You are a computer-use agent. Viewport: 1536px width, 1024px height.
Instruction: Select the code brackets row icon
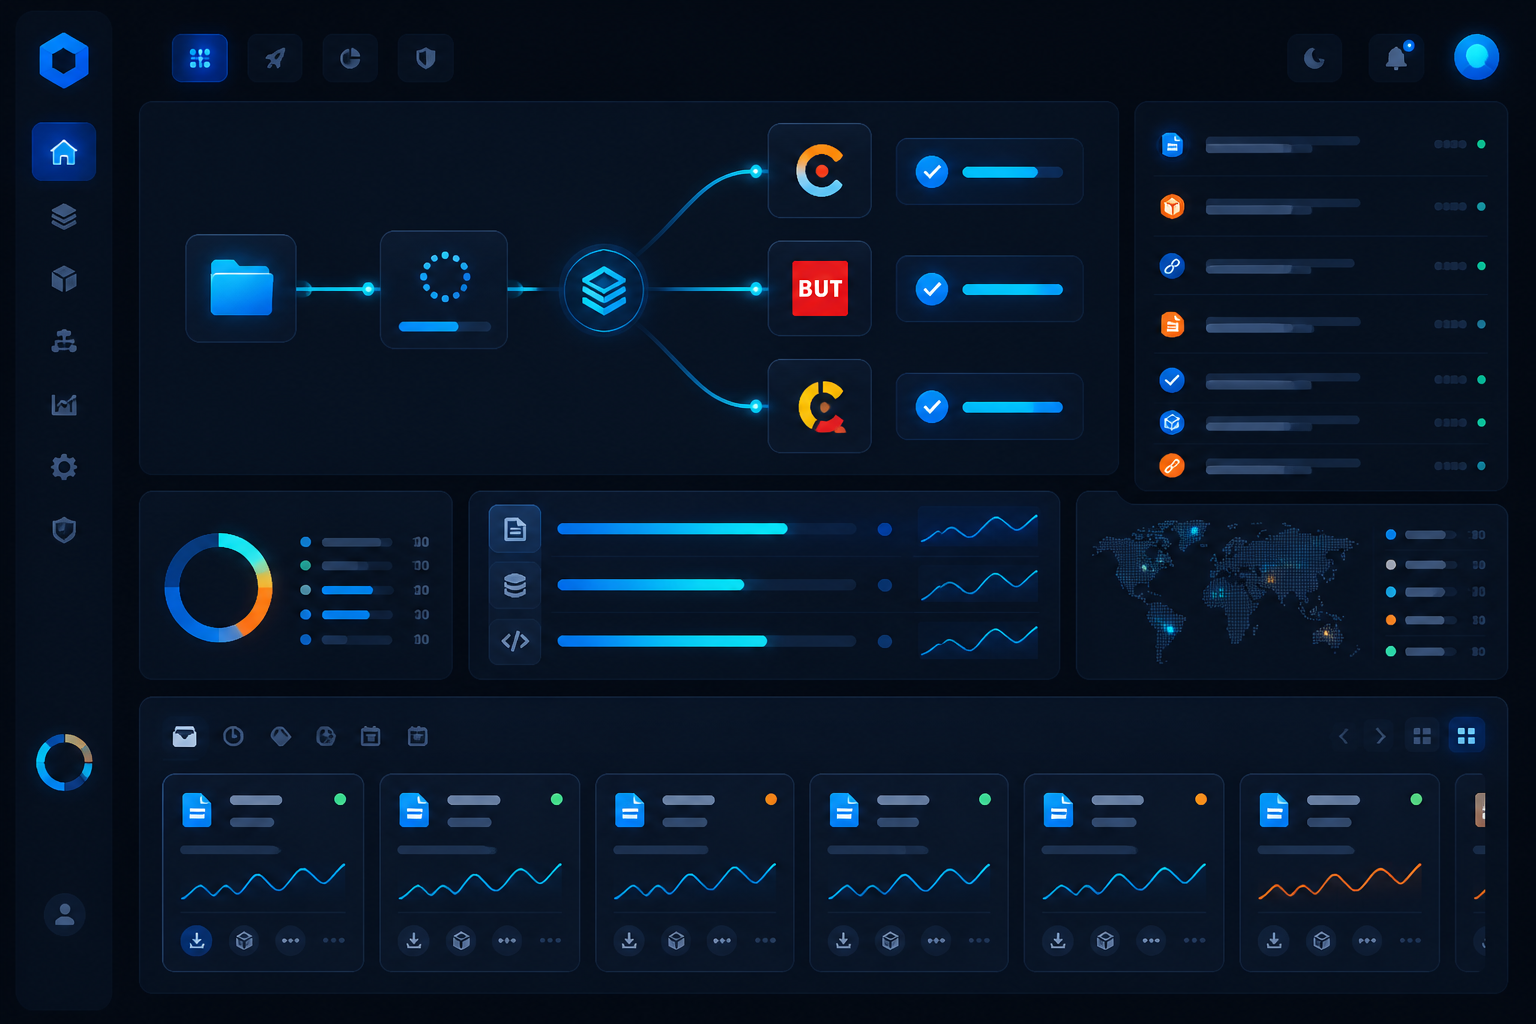pyautogui.click(x=515, y=641)
